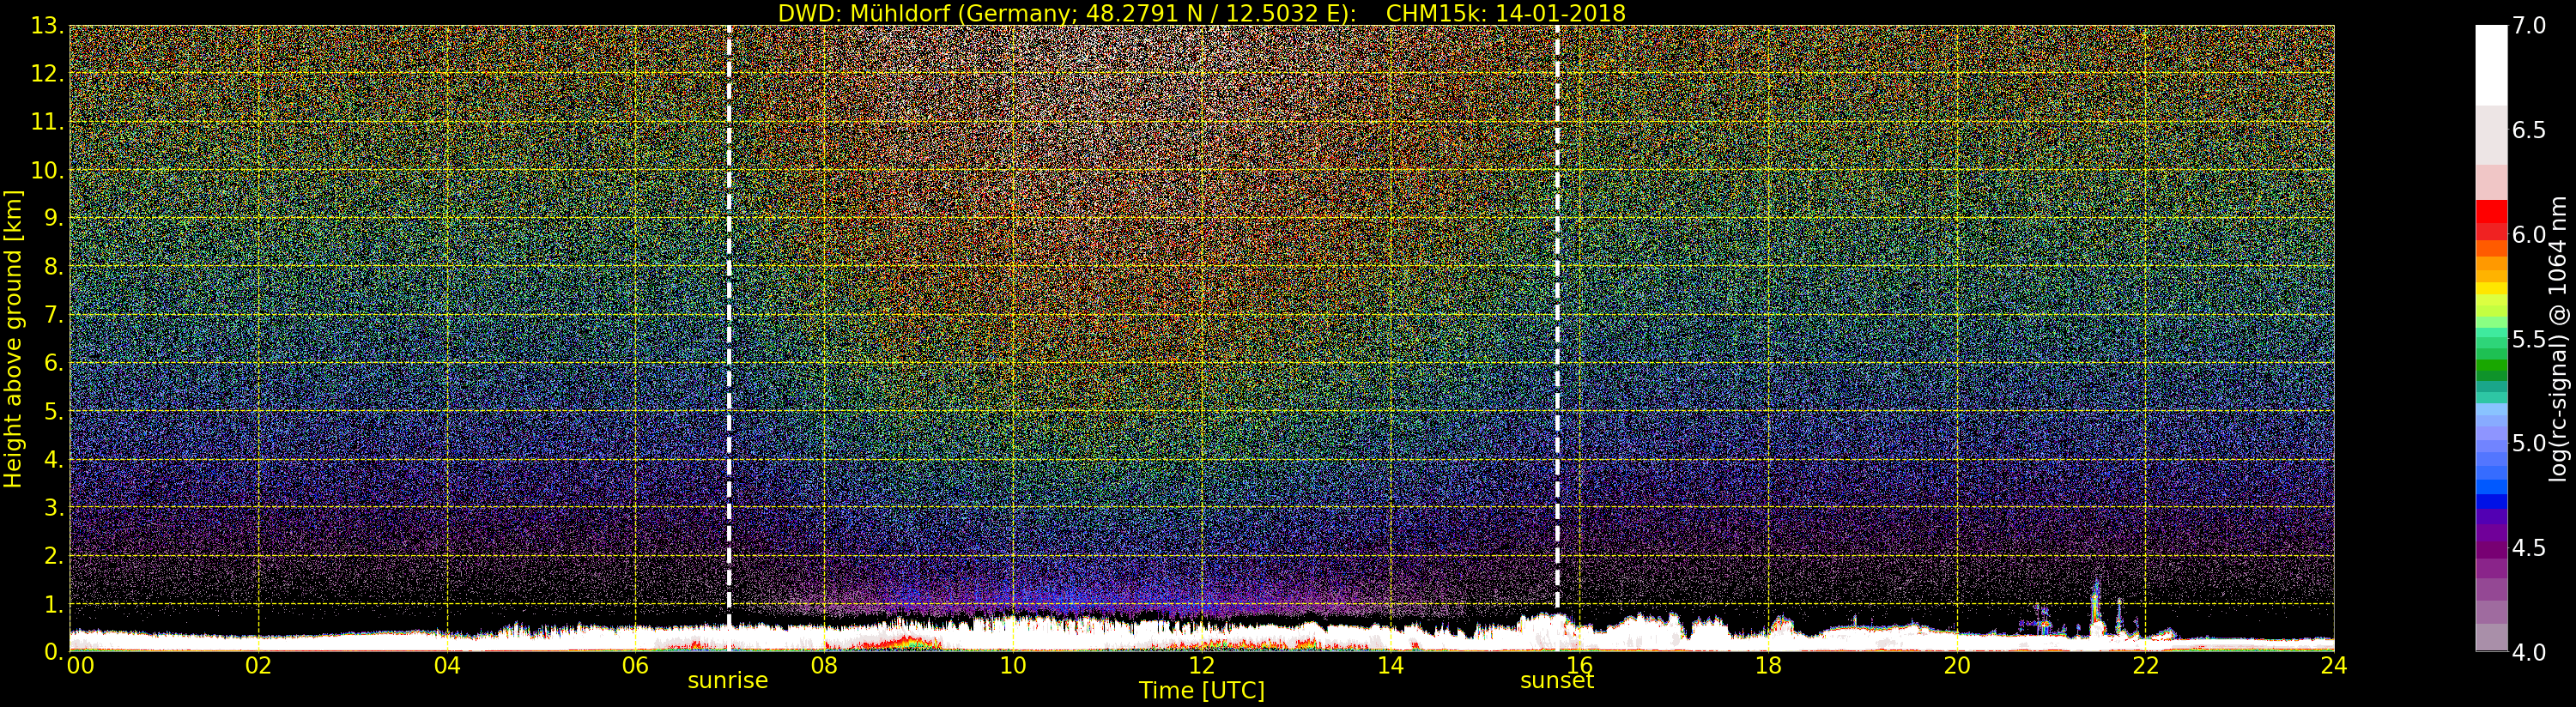Click the time axis tick '02'

[258, 666]
